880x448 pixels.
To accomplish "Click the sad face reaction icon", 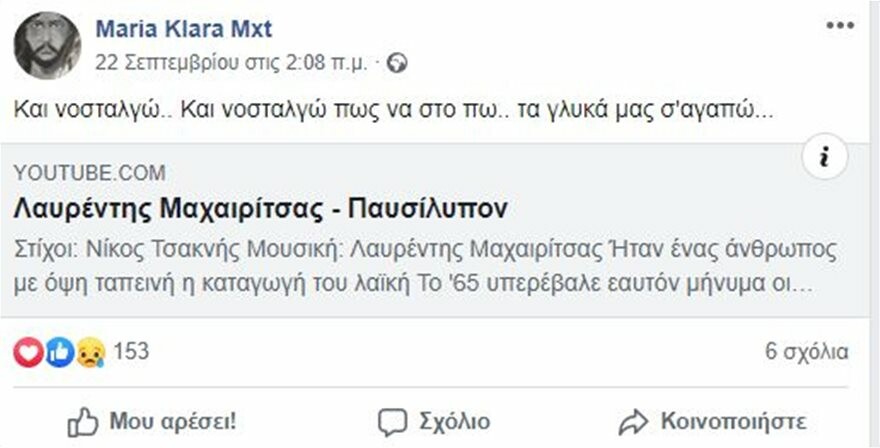I will [x=90, y=352].
